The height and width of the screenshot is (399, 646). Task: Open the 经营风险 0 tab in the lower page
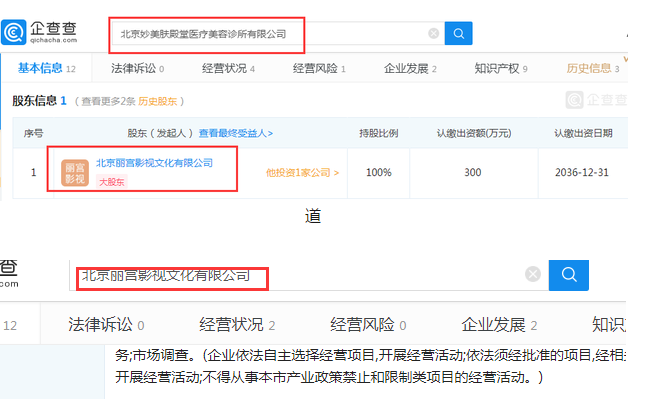(368, 325)
